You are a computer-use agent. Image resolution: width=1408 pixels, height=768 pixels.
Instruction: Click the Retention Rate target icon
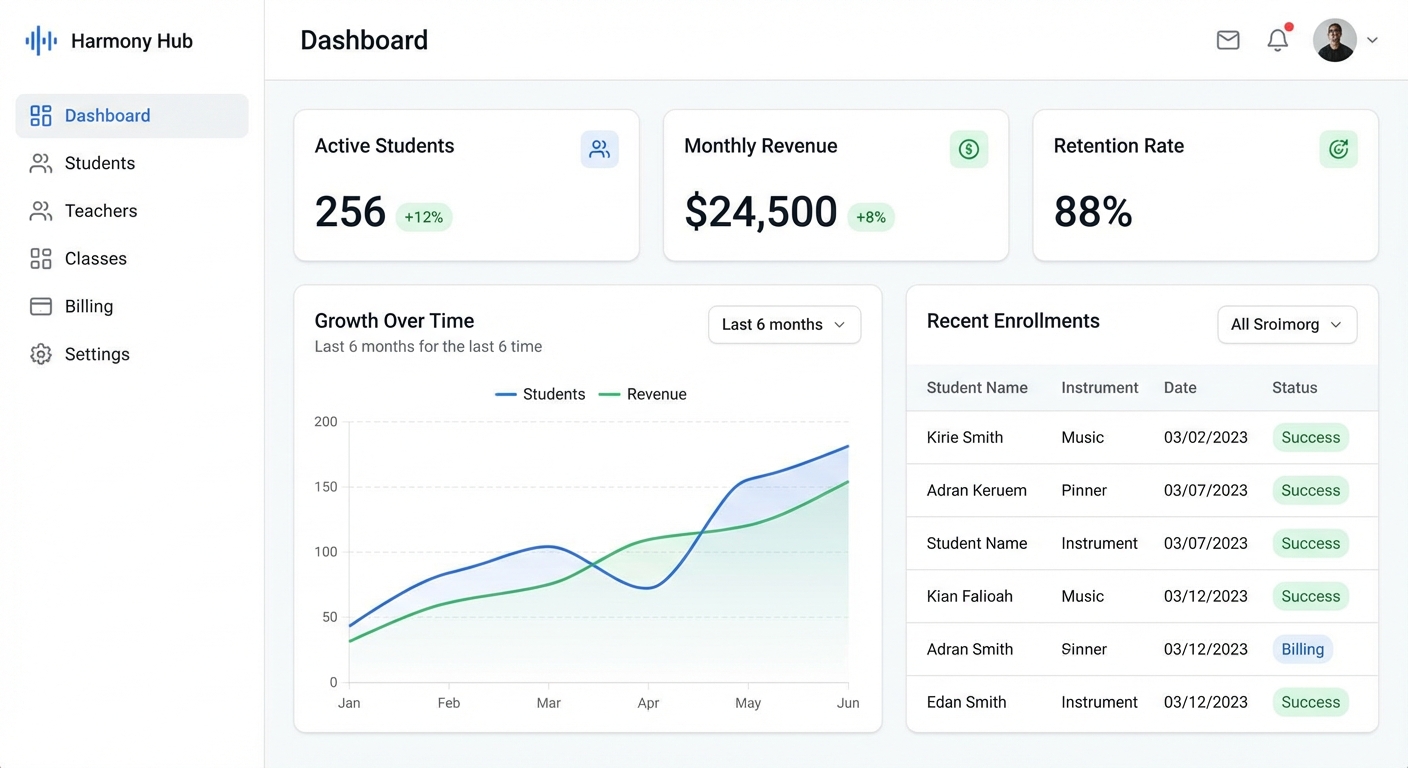pos(1338,149)
